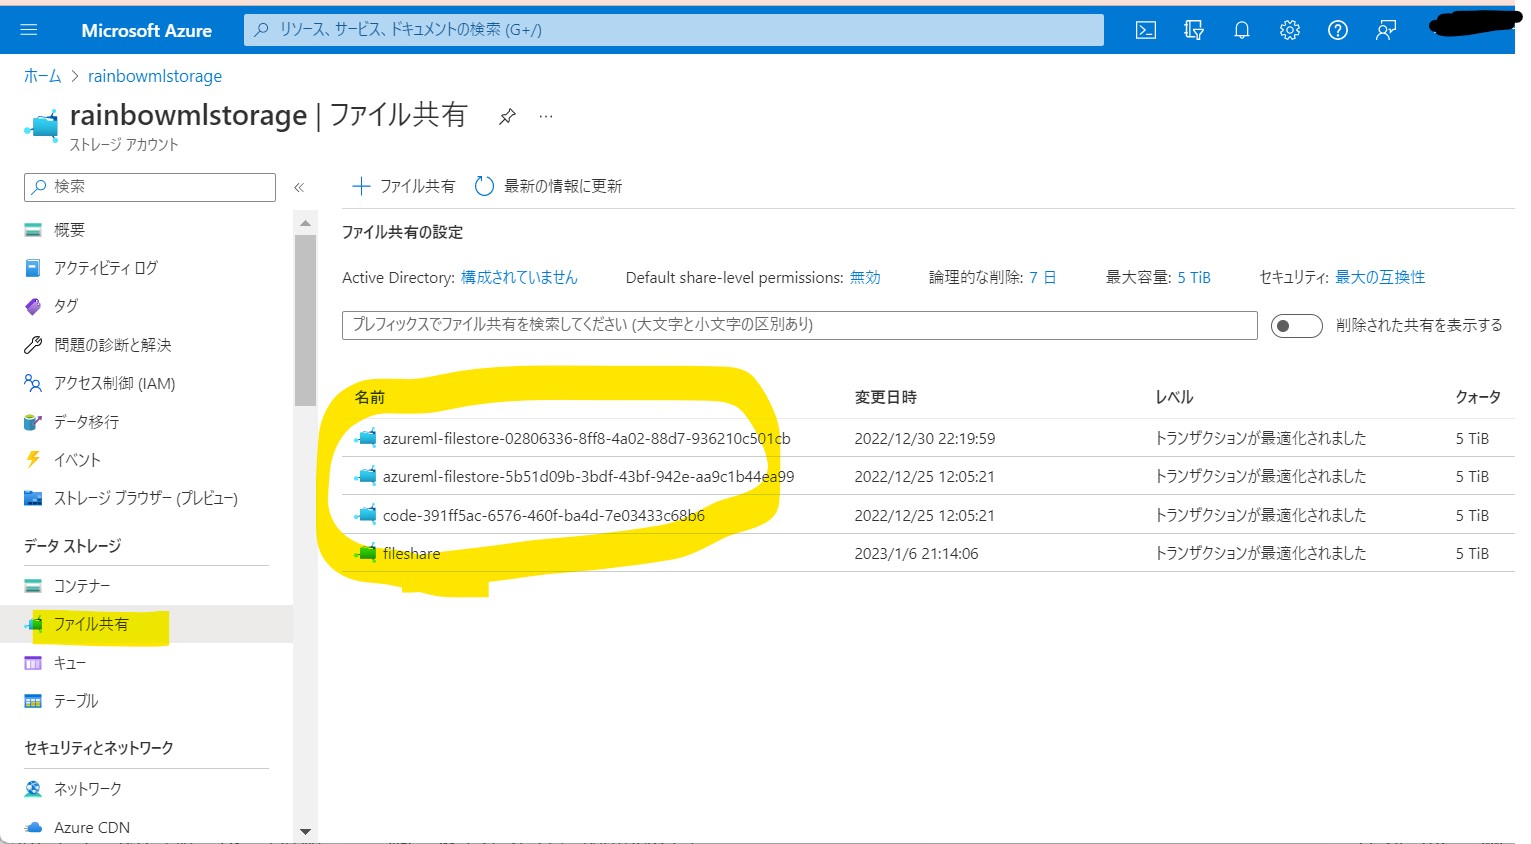This screenshot has height=844, width=1531.
Task: Open the help question mark icon
Action: 1338,30
